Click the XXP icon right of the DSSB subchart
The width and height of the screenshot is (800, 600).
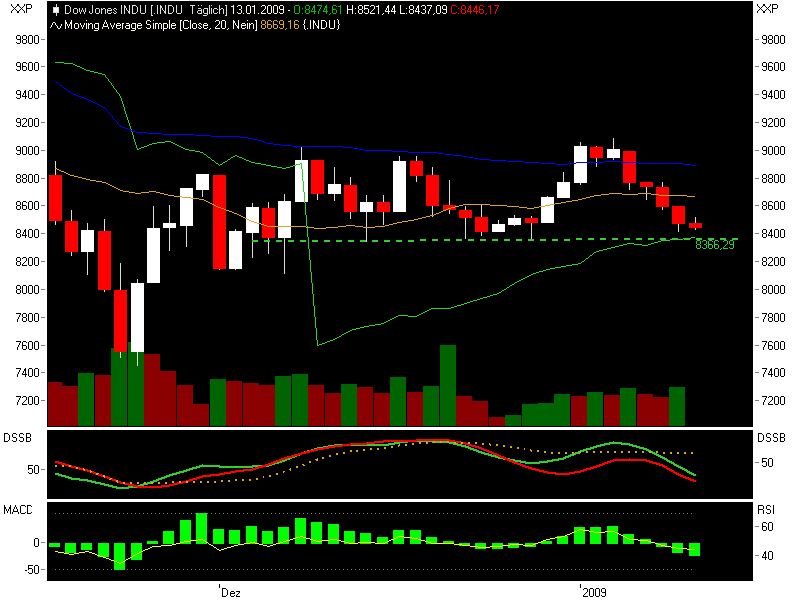click(x=770, y=438)
